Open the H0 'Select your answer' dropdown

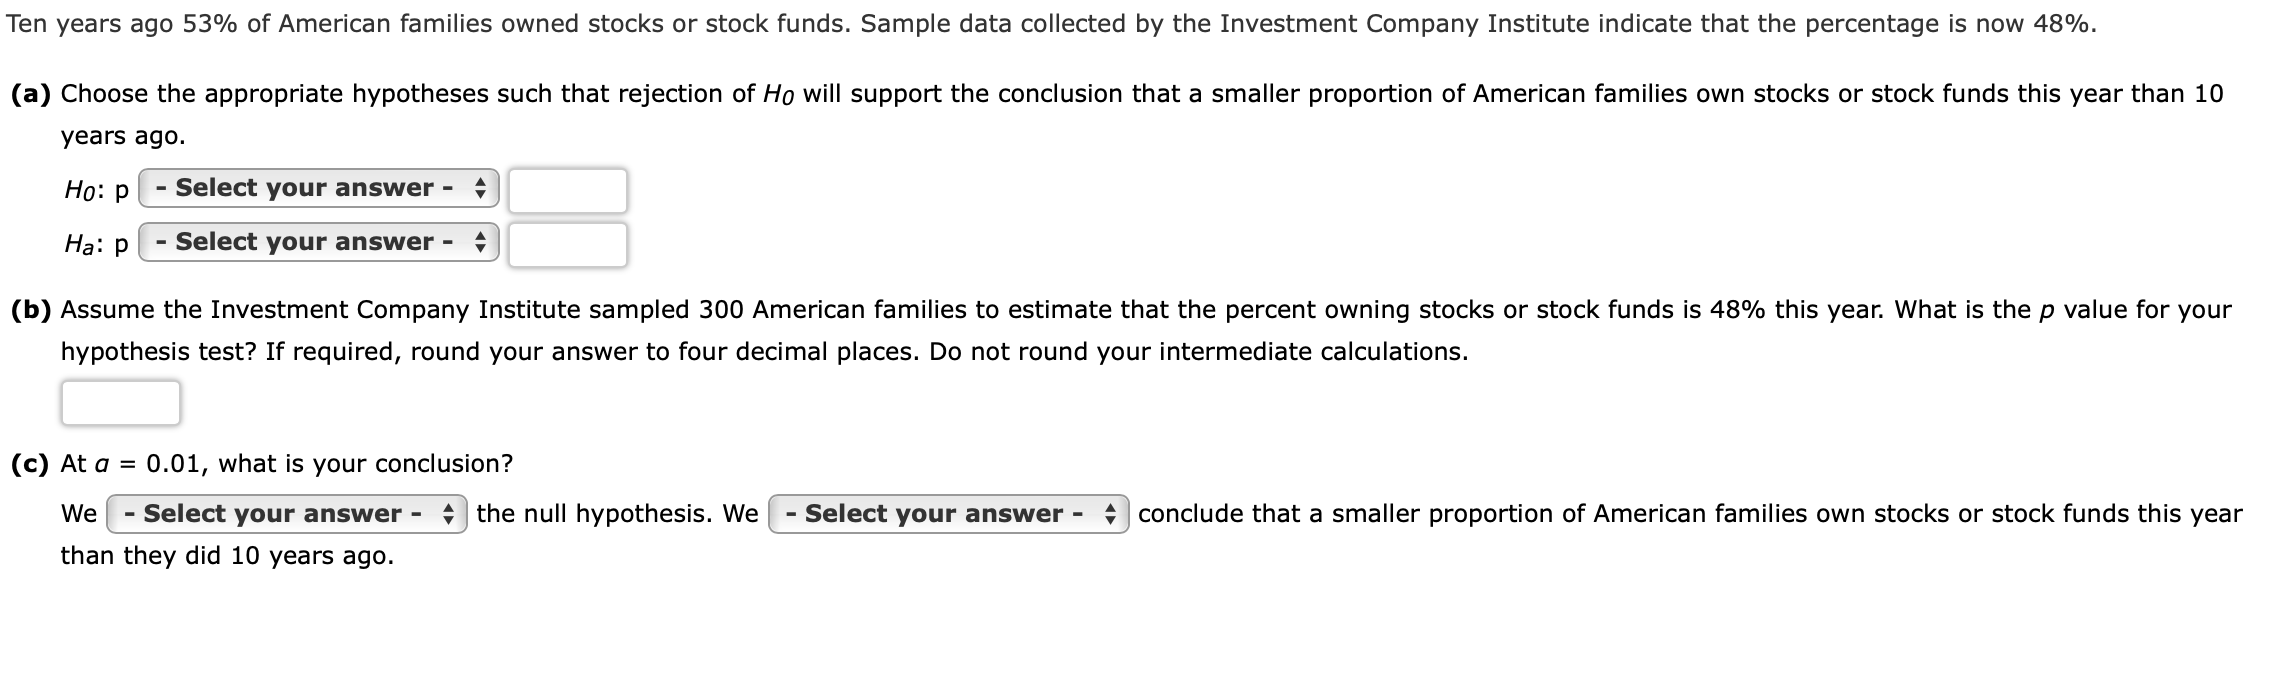coord(320,187)
